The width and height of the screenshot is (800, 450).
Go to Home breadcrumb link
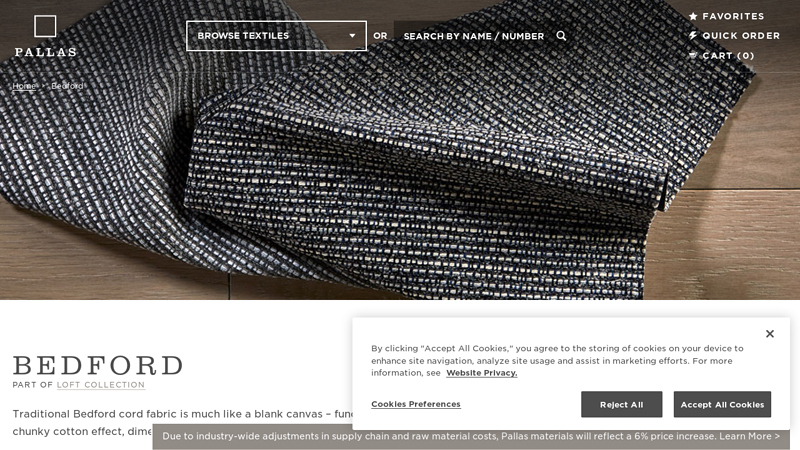(24, 86)
